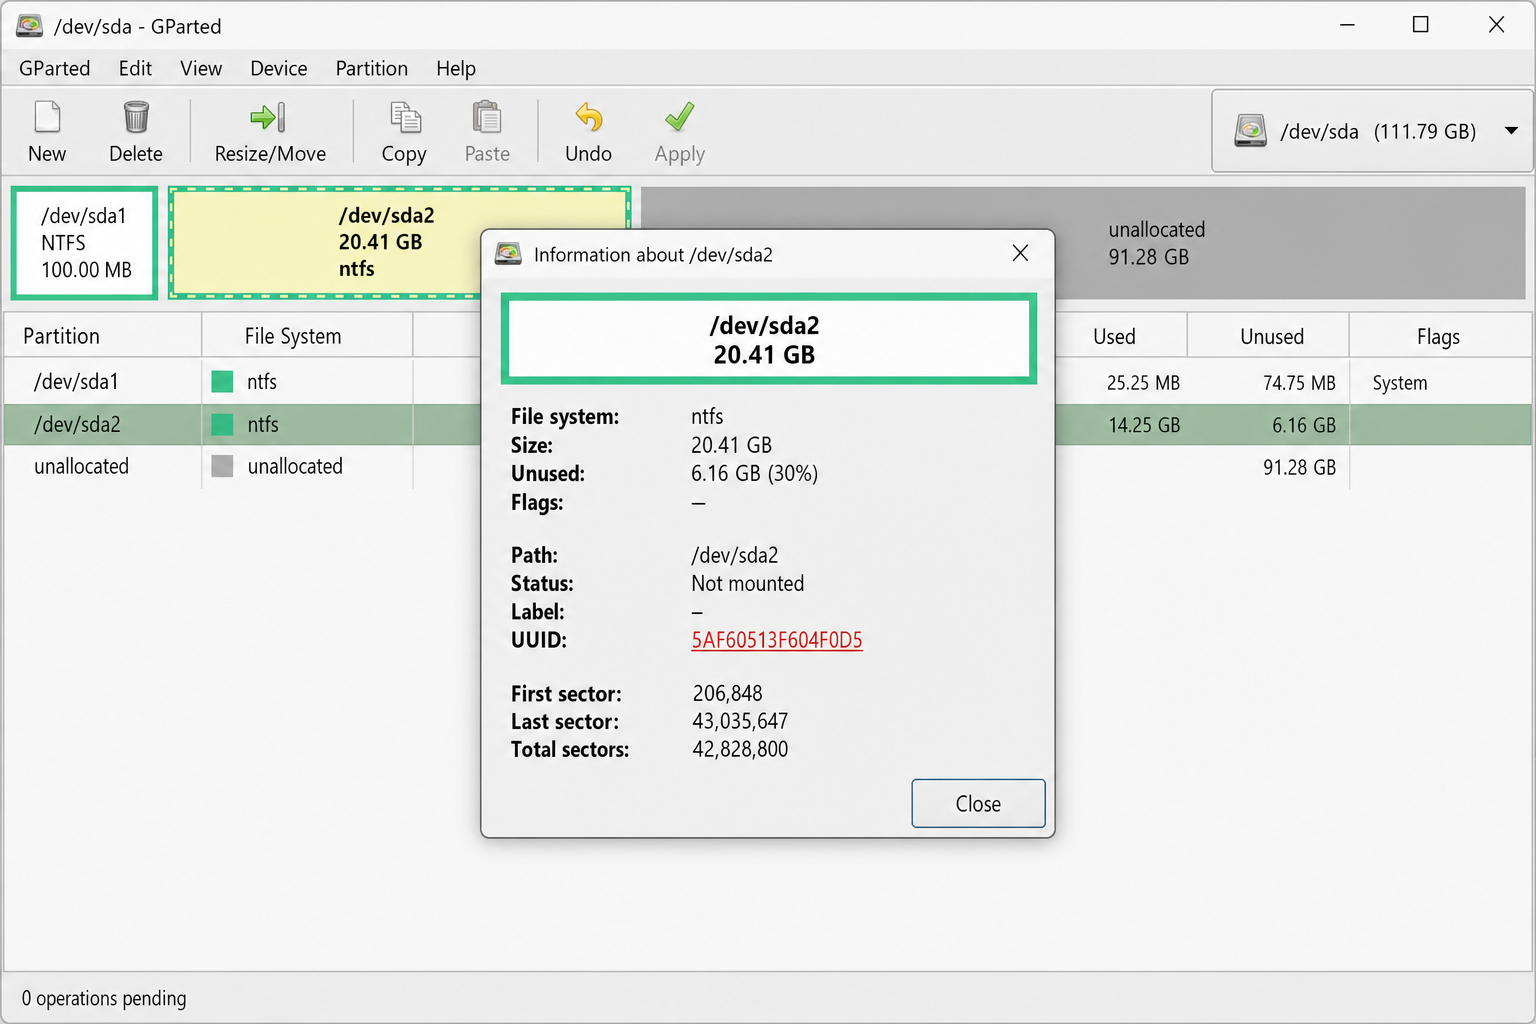The image size is (1536, 1024).
Task: Click the Paste clipboard icon
Action: [487, 117]
